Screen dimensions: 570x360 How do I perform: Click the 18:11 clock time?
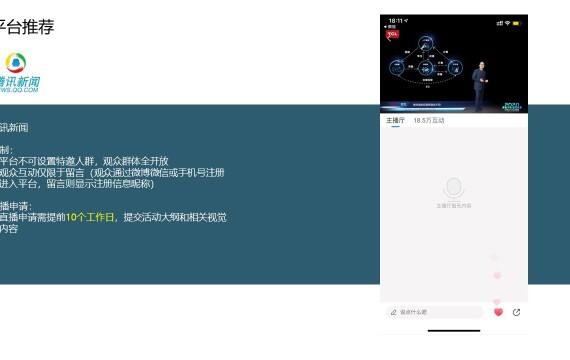(396, 21)
